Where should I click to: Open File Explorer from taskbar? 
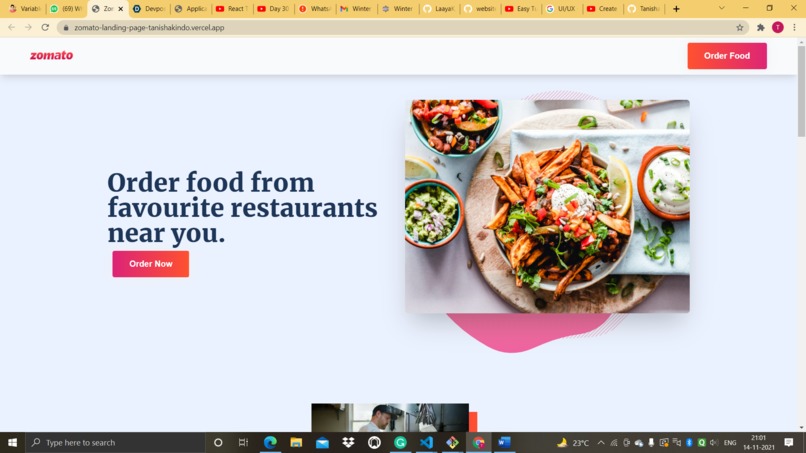click(296, 442)
